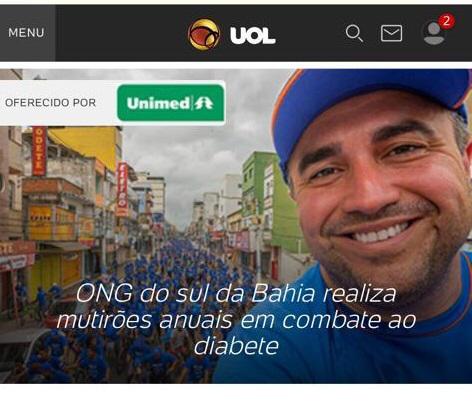Open search with the magnifier icon

[354, 33]
